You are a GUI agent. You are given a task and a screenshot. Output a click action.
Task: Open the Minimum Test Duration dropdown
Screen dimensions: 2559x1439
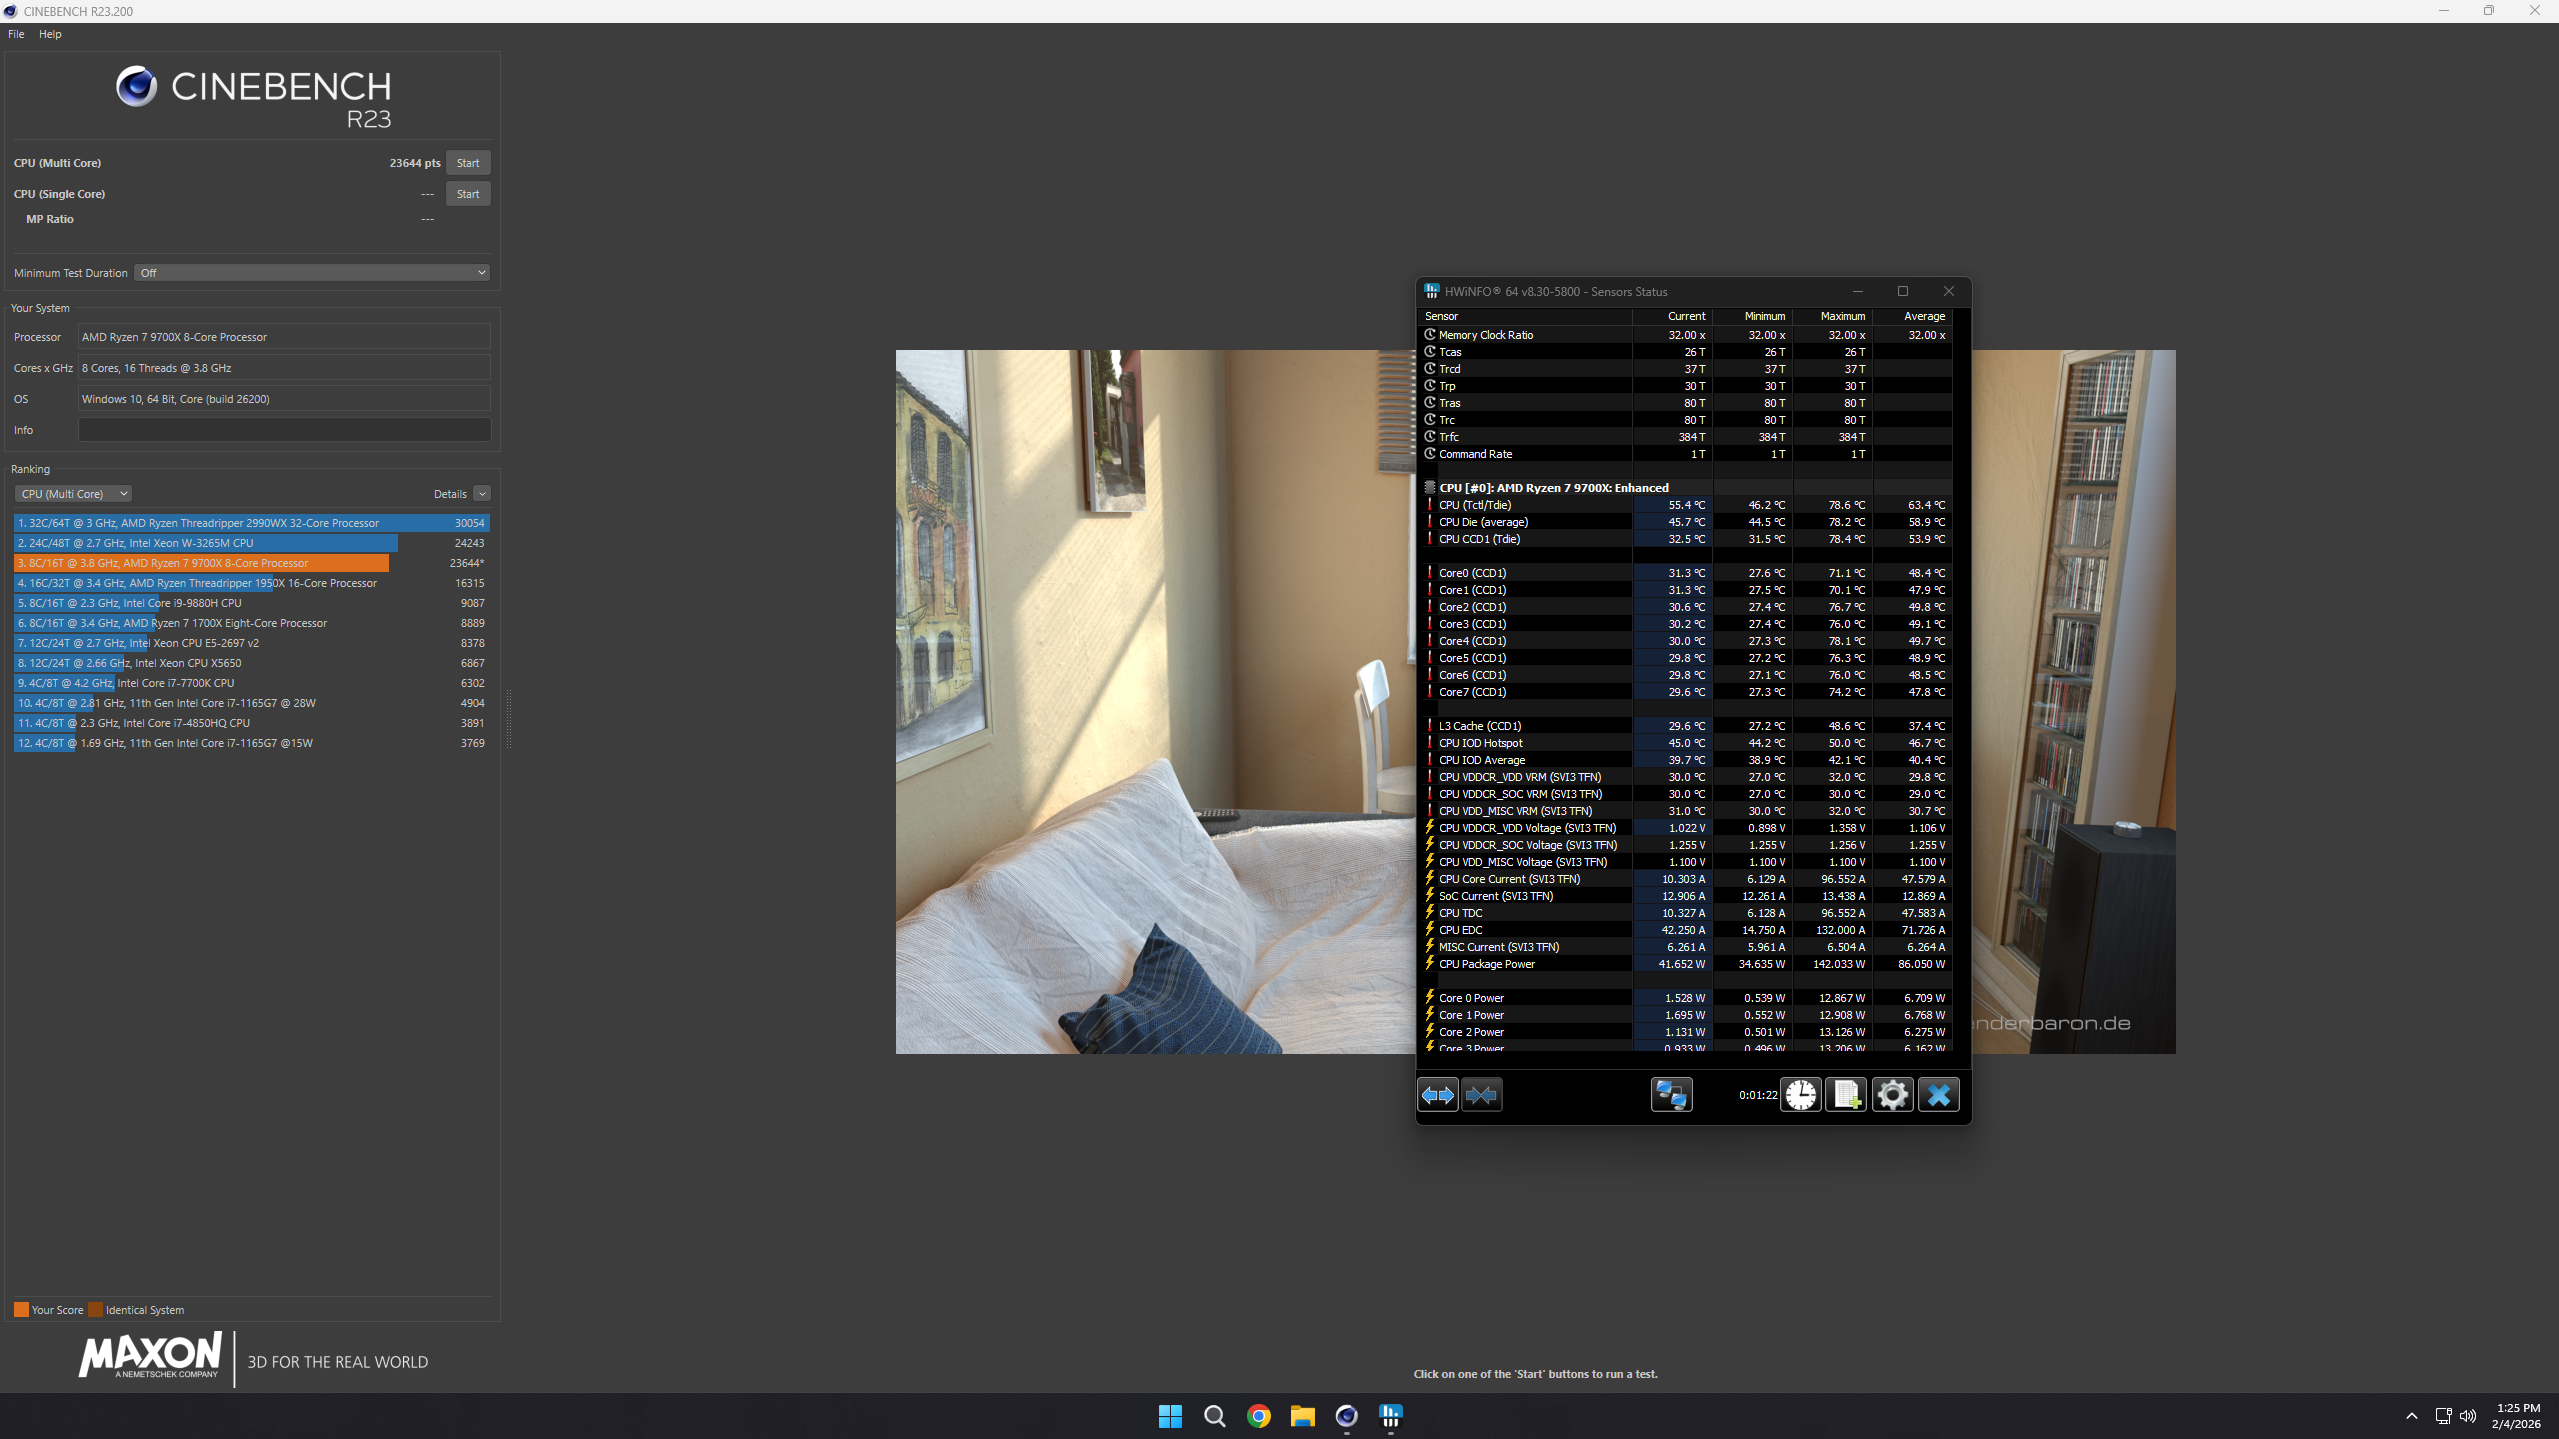pyautogui.click(x=312, y=273)
